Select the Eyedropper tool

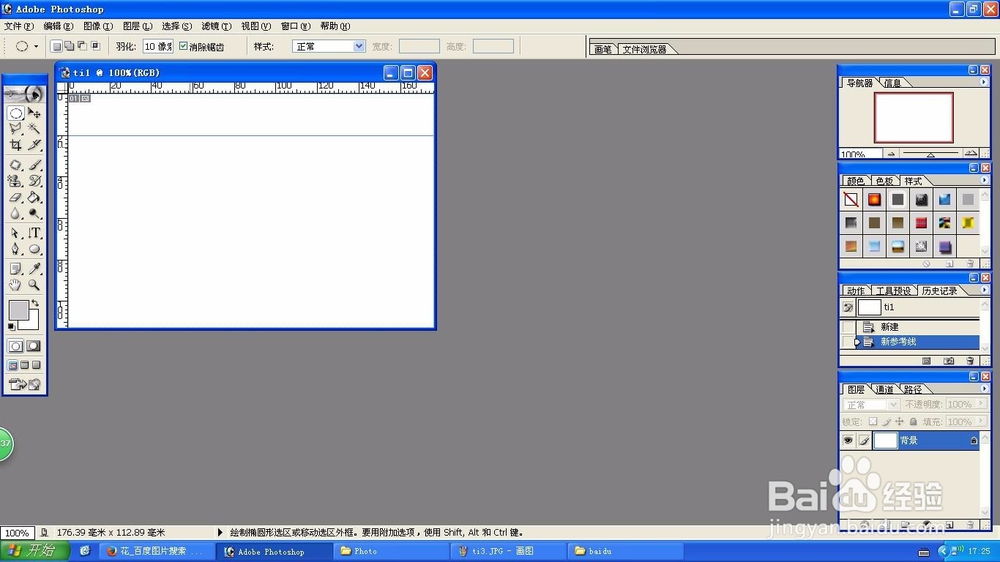click(34, 269)
